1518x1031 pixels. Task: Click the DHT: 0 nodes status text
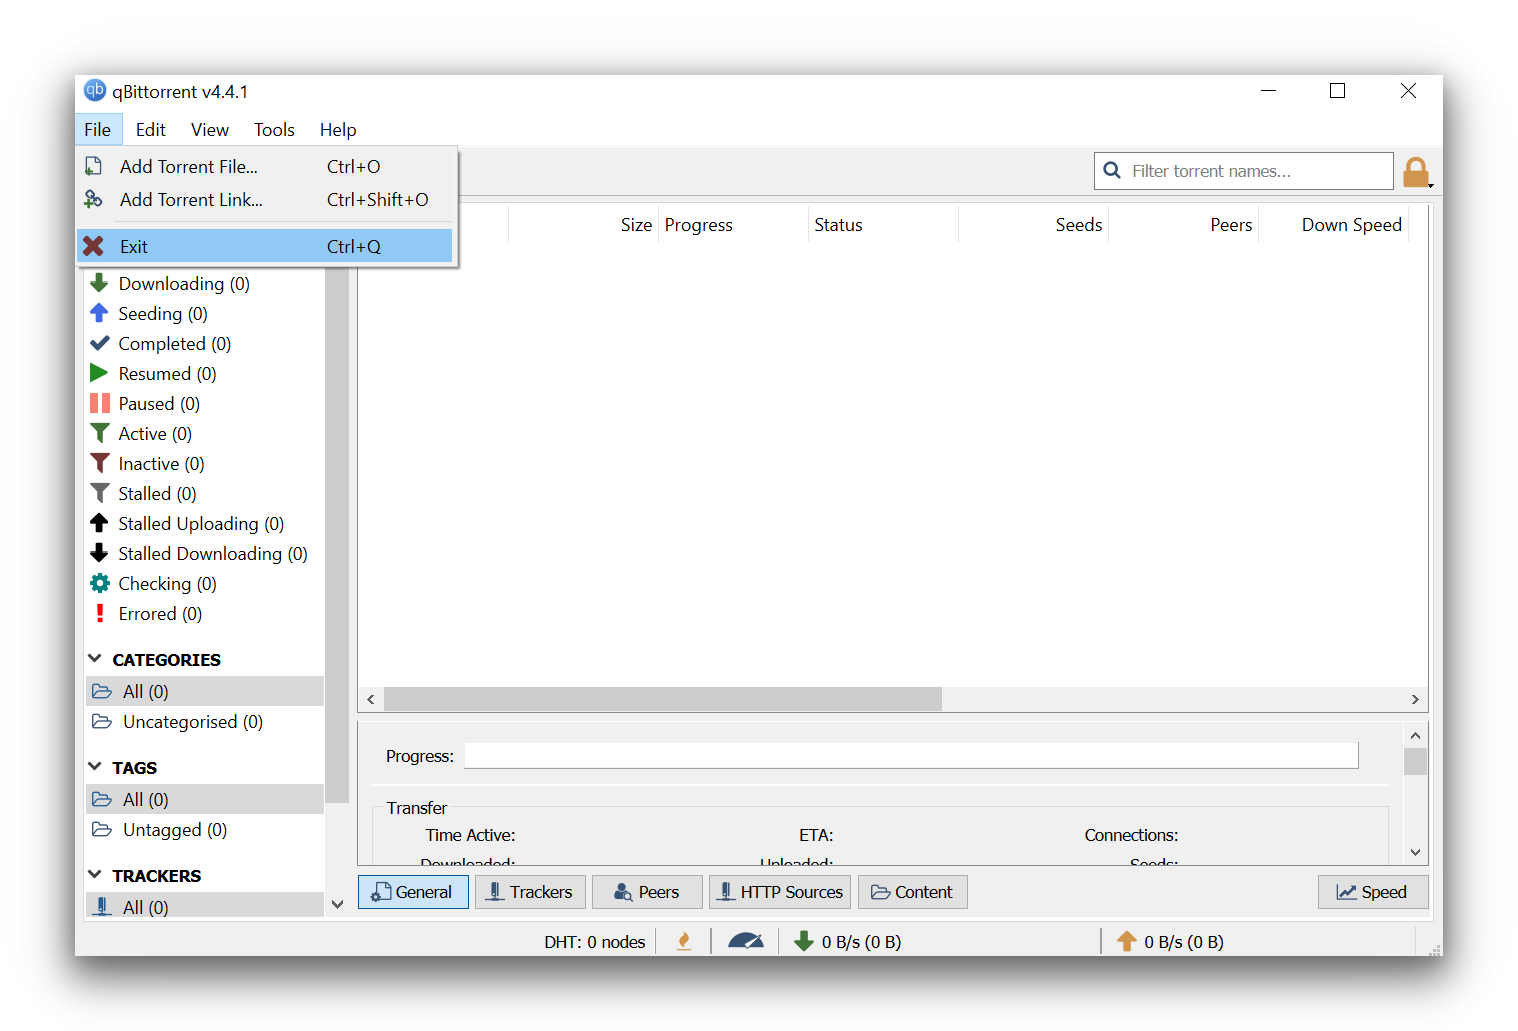pos(595,942)
